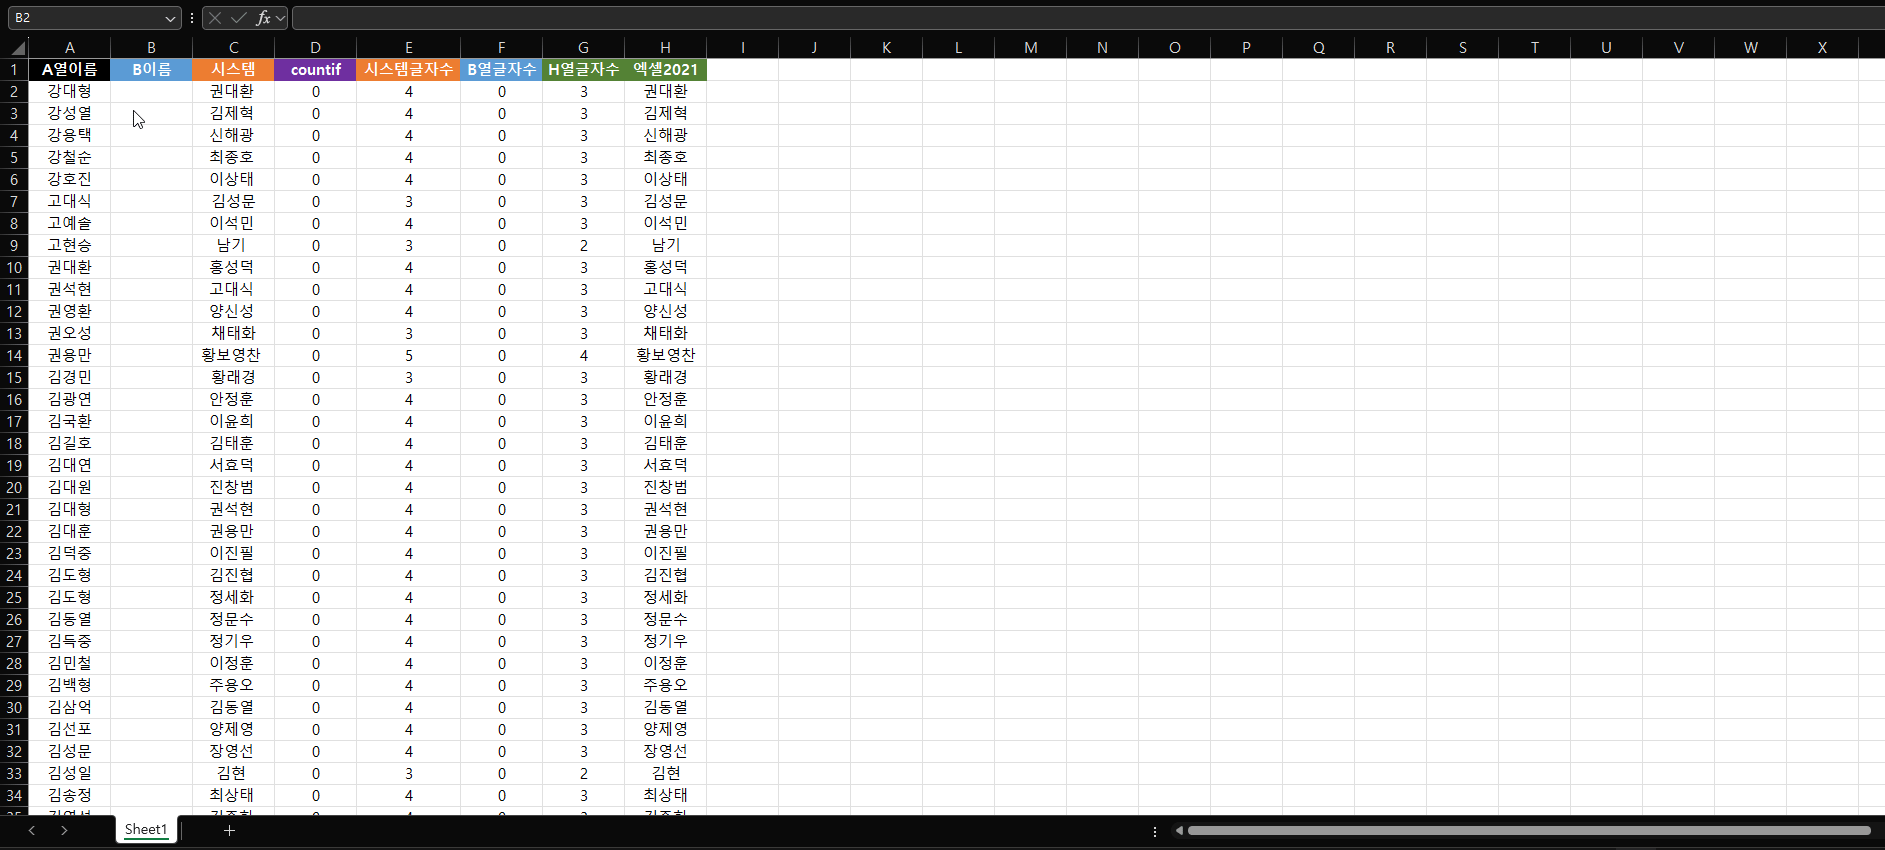Image resolution: width=1885 pixels, height=850 pixels.
Task: Select column H header
Action: pyautogui.click(x=665, y=47)
